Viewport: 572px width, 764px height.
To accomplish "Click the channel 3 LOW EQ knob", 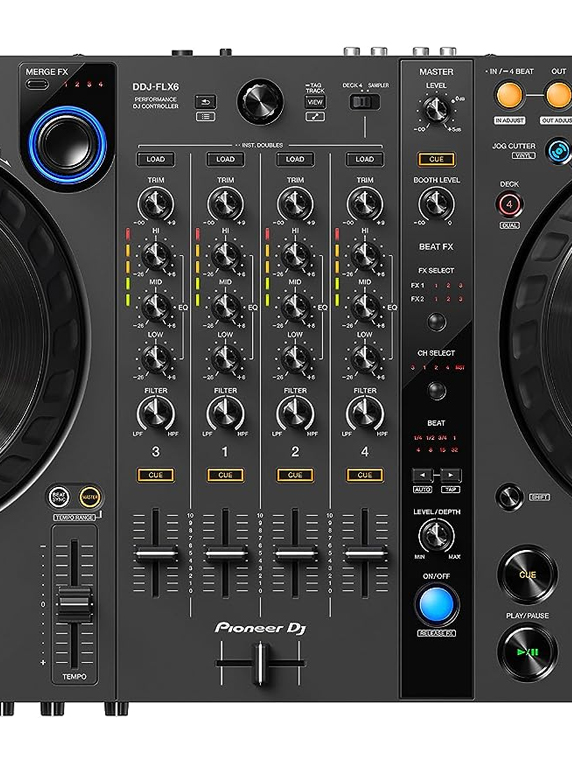I will pyautogui.click(x=155, y=359).
